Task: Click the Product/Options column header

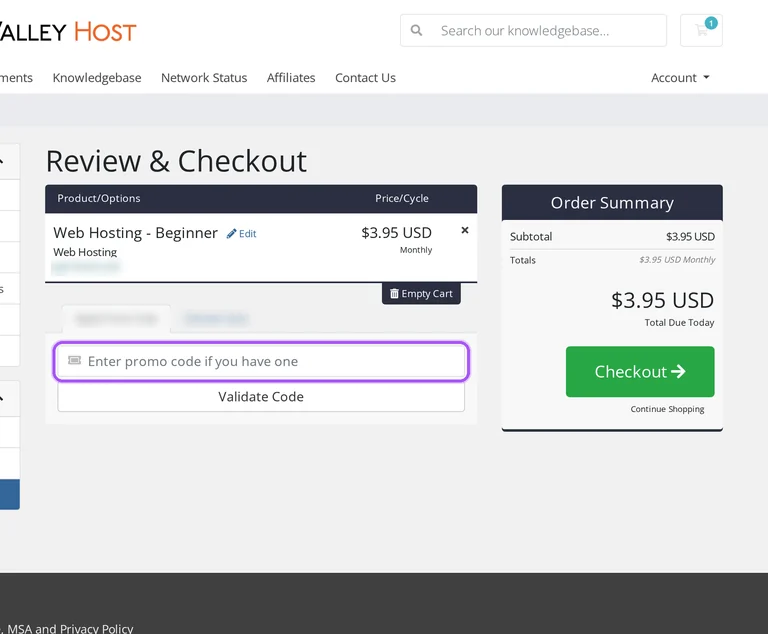Action: point(99,198)
